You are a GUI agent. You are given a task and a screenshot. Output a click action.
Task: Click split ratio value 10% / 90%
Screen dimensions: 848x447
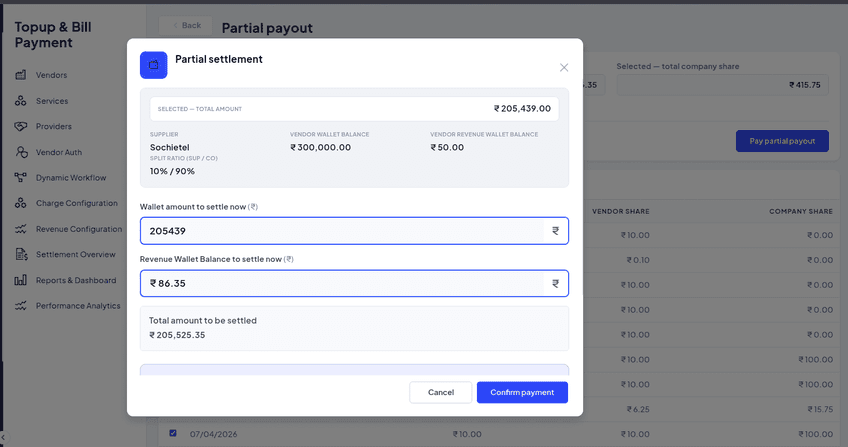172,171
